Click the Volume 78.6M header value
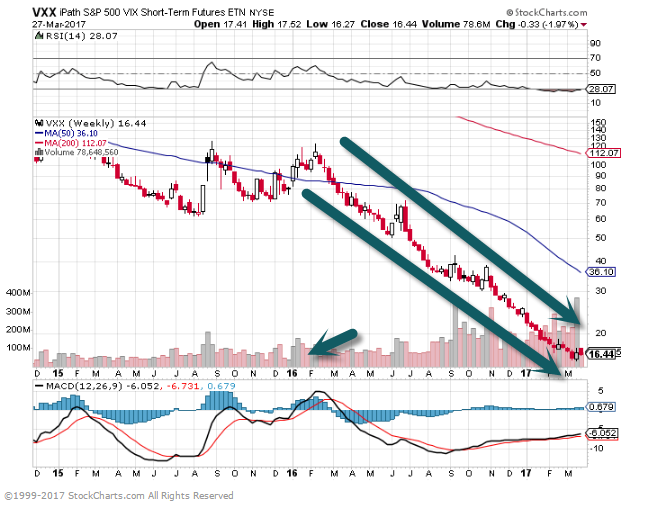This screenshot has width=646, height=509. click(x=456, y=24)
